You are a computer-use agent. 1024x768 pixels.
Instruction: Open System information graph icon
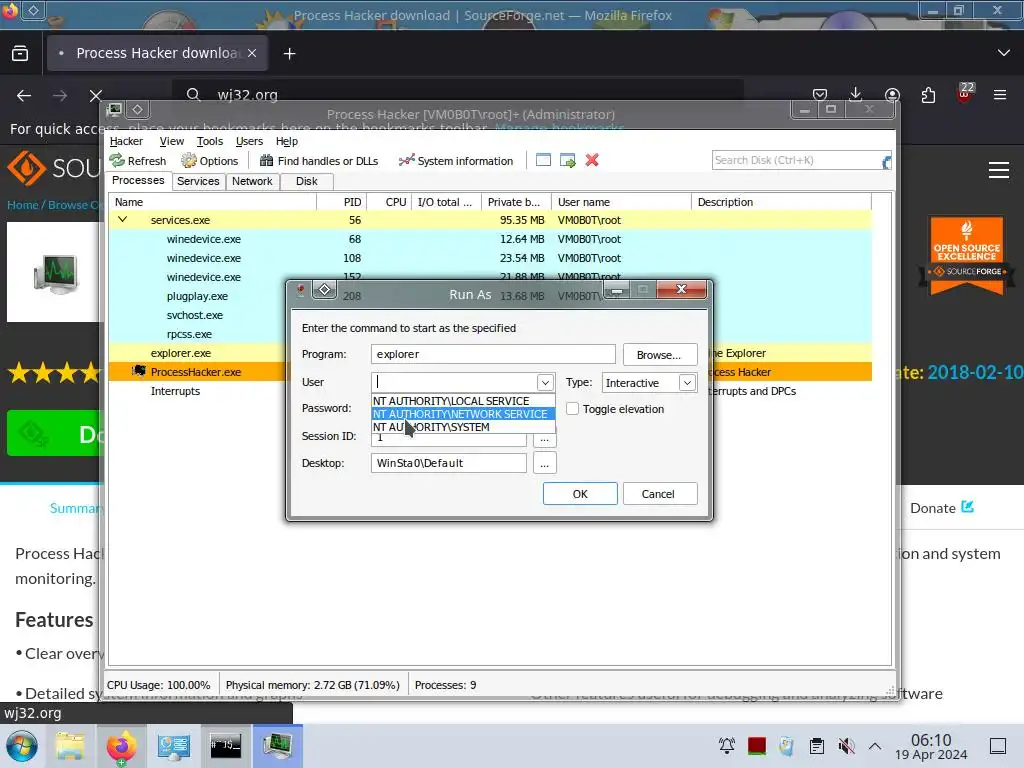click(x=406, y=160)
